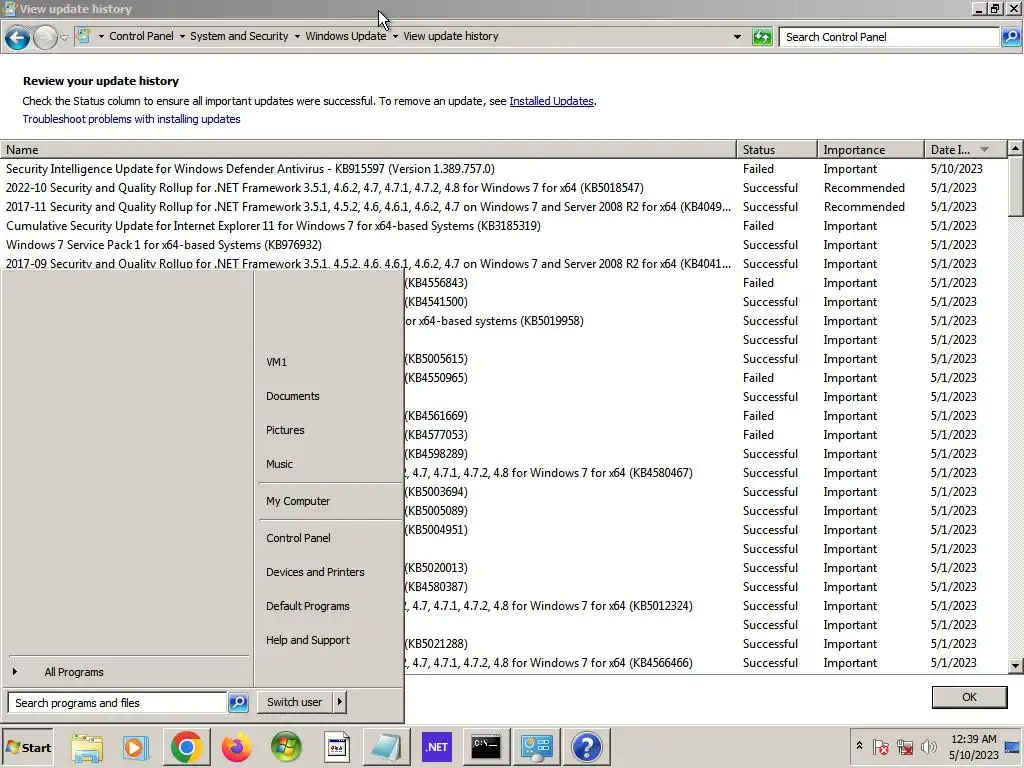
Task: Select Windows 7 Service Pack 1 KB976932 row
Action: (504, 244)
